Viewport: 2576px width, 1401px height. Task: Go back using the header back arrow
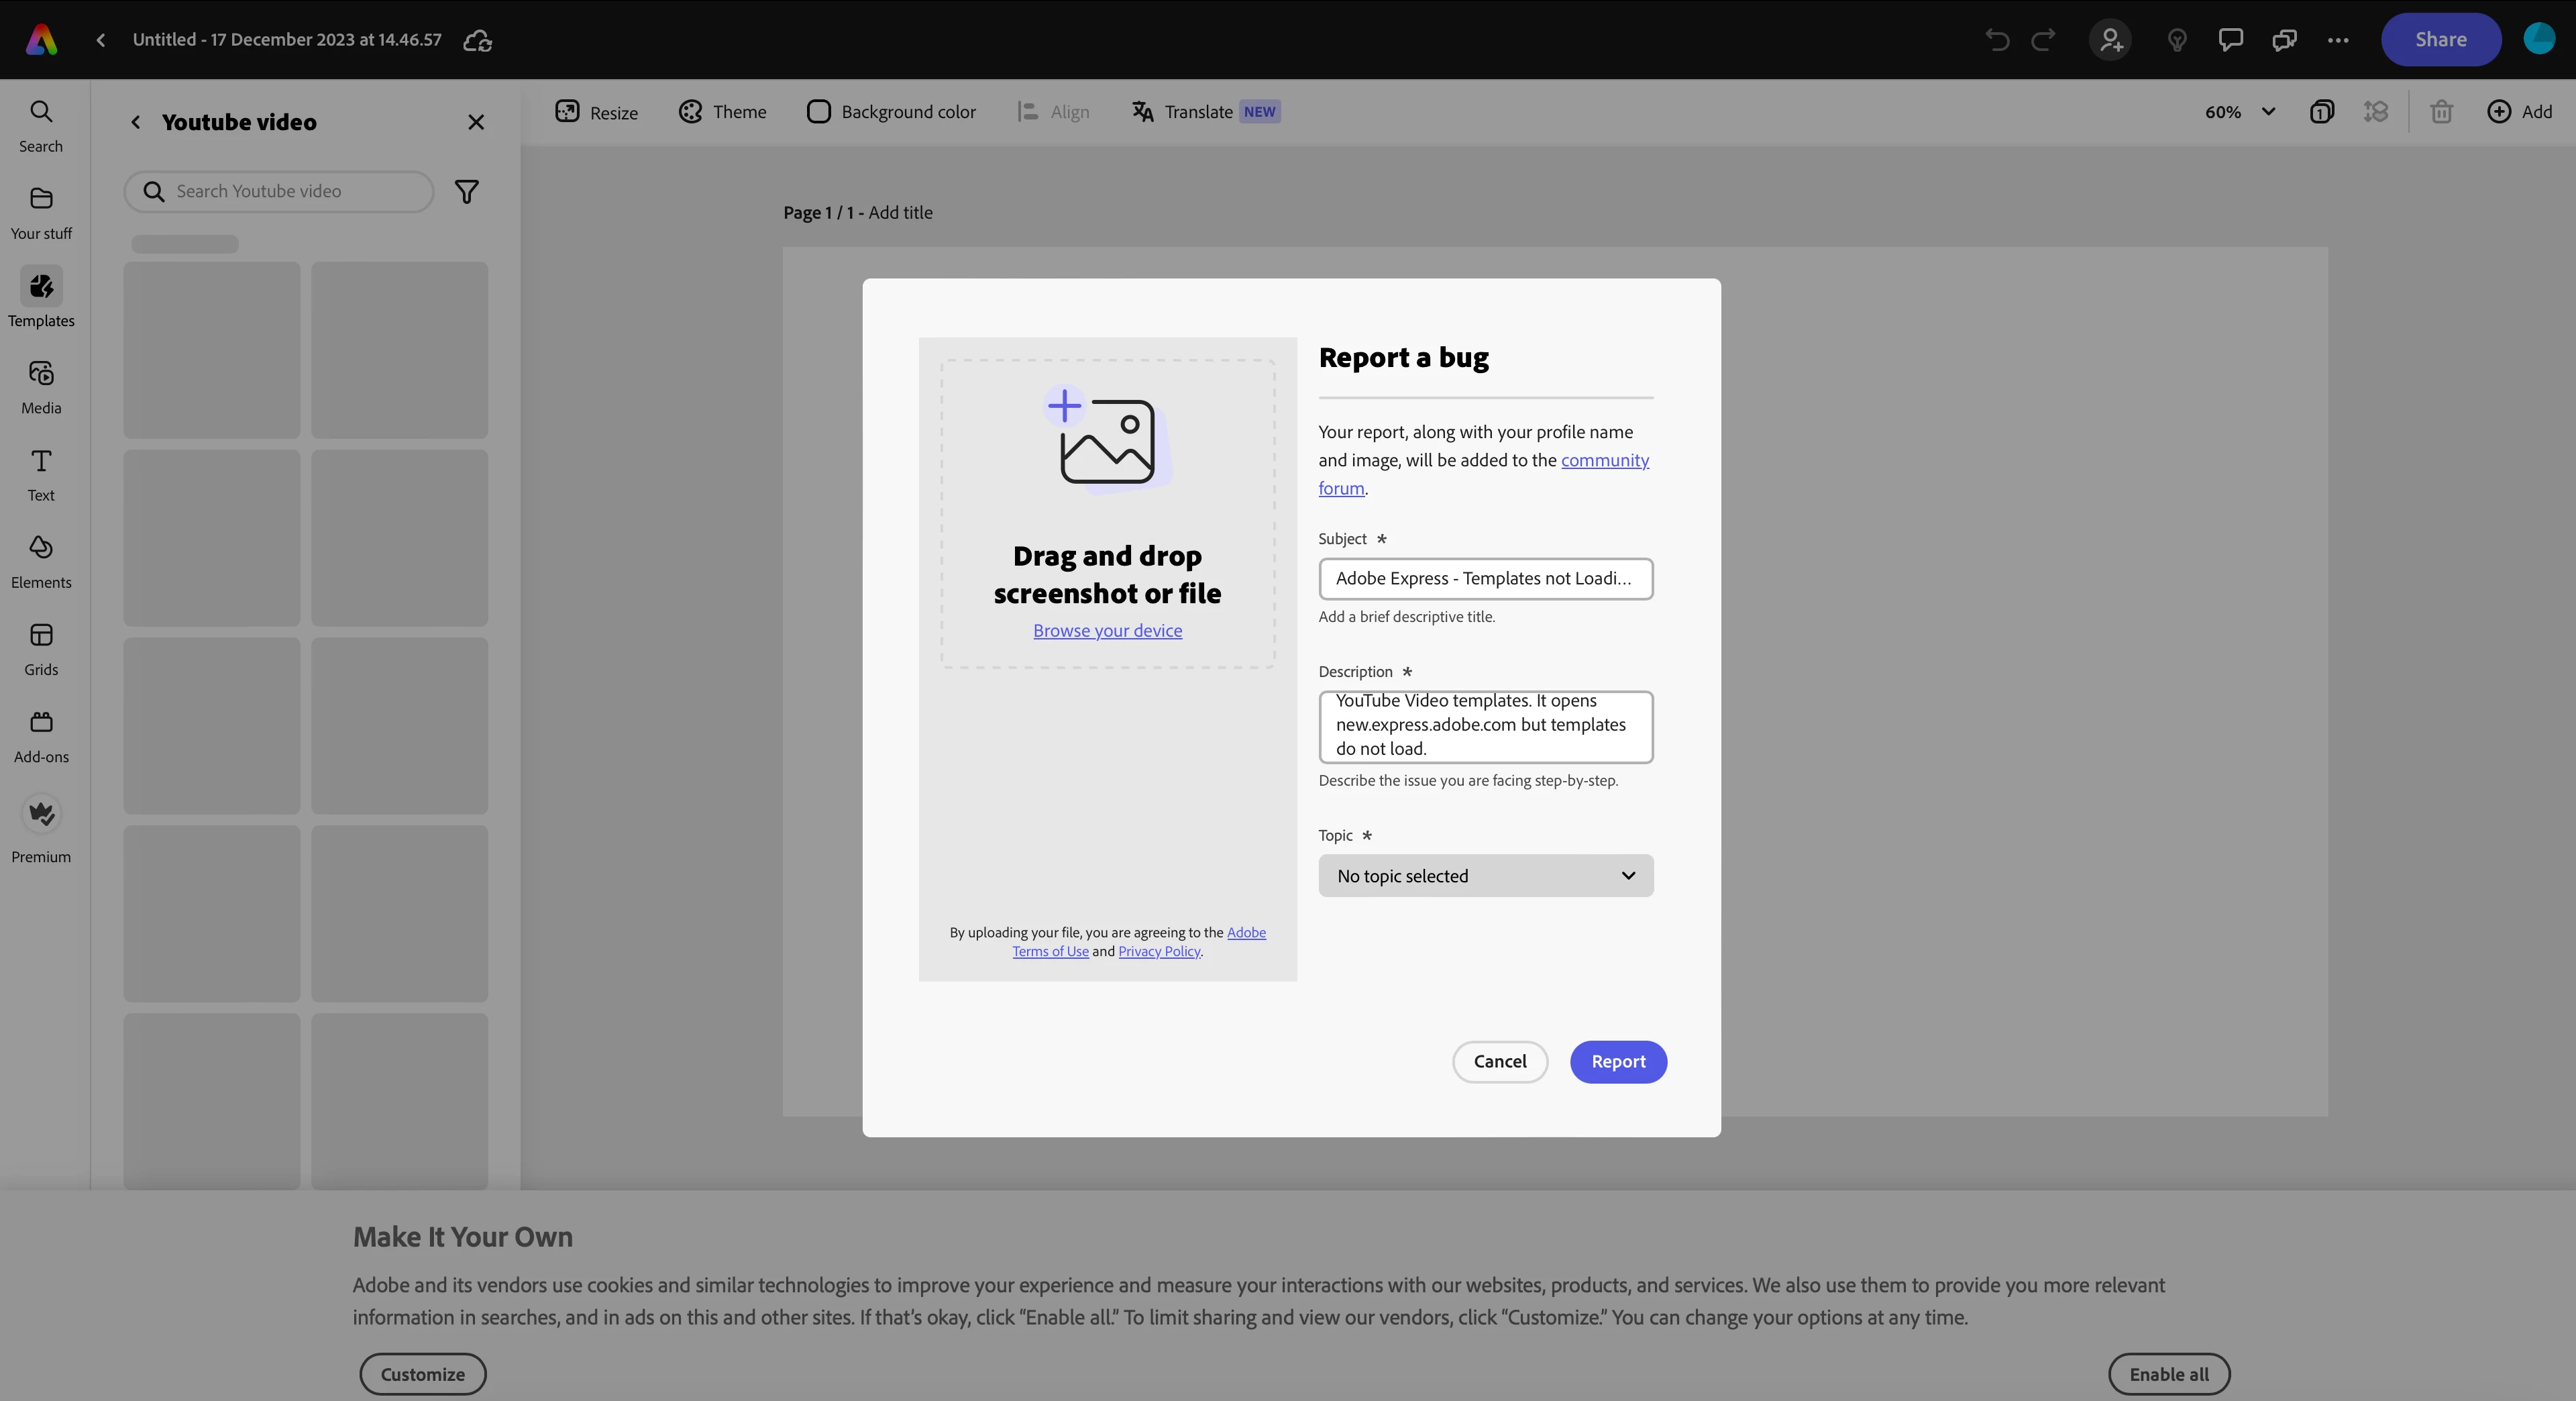[101, 40]
